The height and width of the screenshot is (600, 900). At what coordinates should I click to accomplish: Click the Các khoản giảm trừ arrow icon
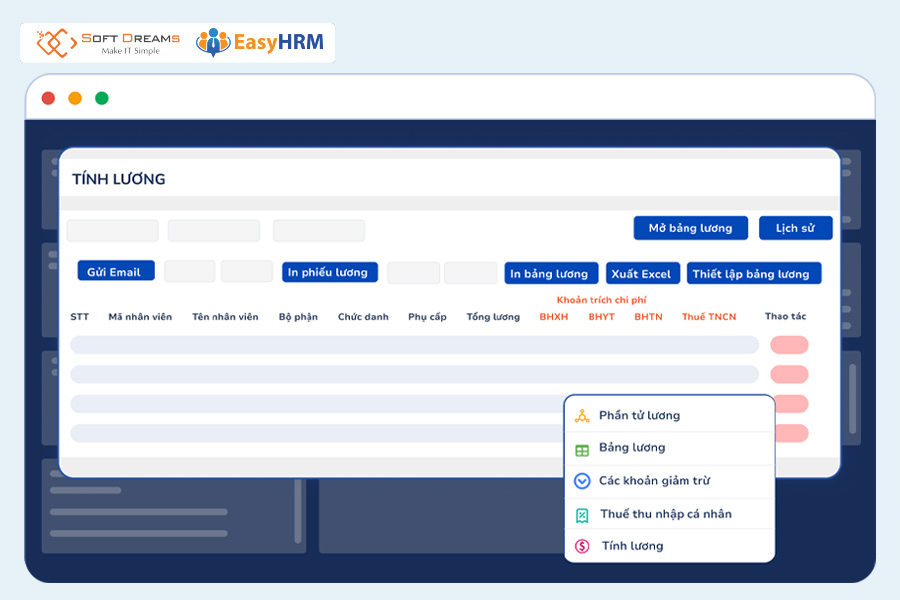coord(581,481)
